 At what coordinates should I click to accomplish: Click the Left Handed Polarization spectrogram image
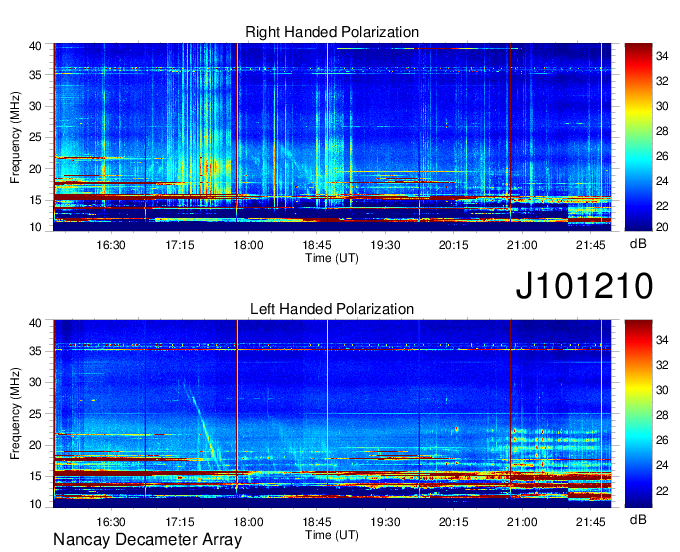pos(332,414)
